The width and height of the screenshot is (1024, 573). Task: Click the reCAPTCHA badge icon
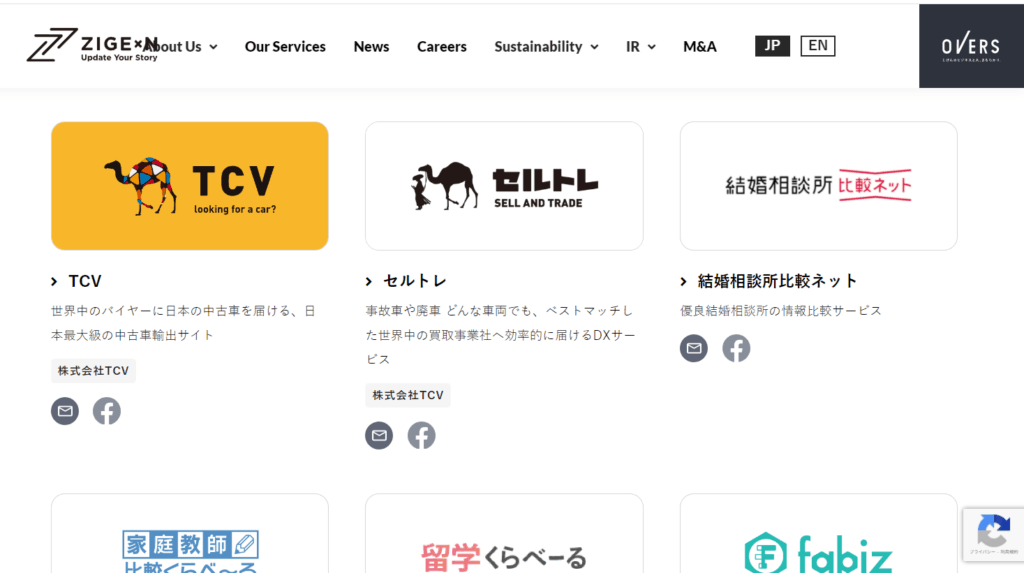pos(992,531)
